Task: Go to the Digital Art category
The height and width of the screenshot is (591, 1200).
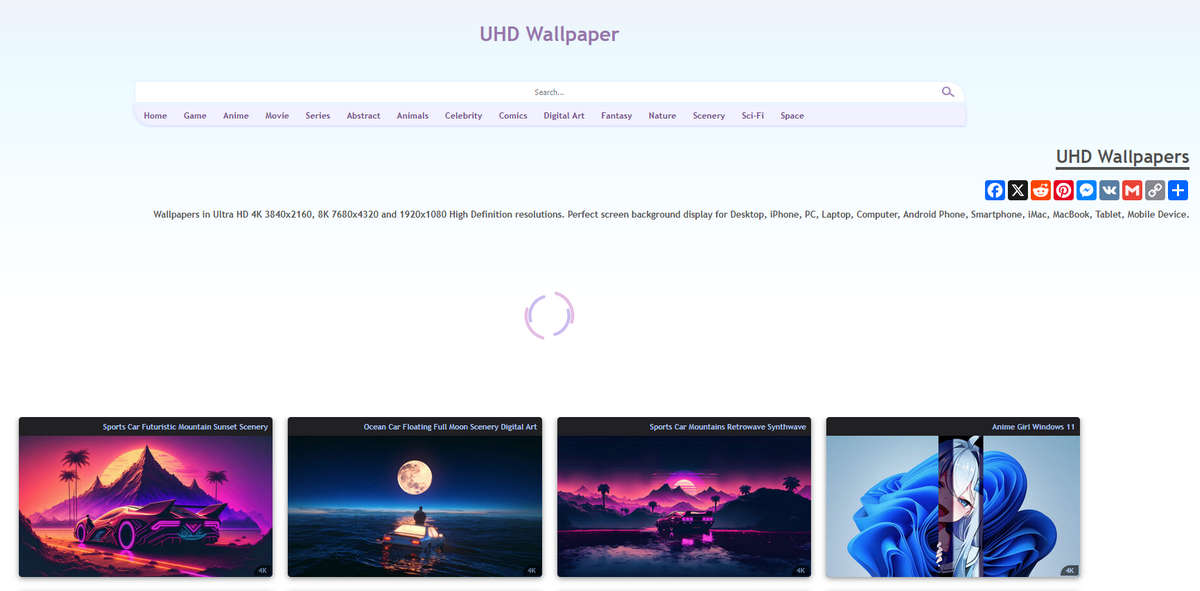Action: click(564, 116)
